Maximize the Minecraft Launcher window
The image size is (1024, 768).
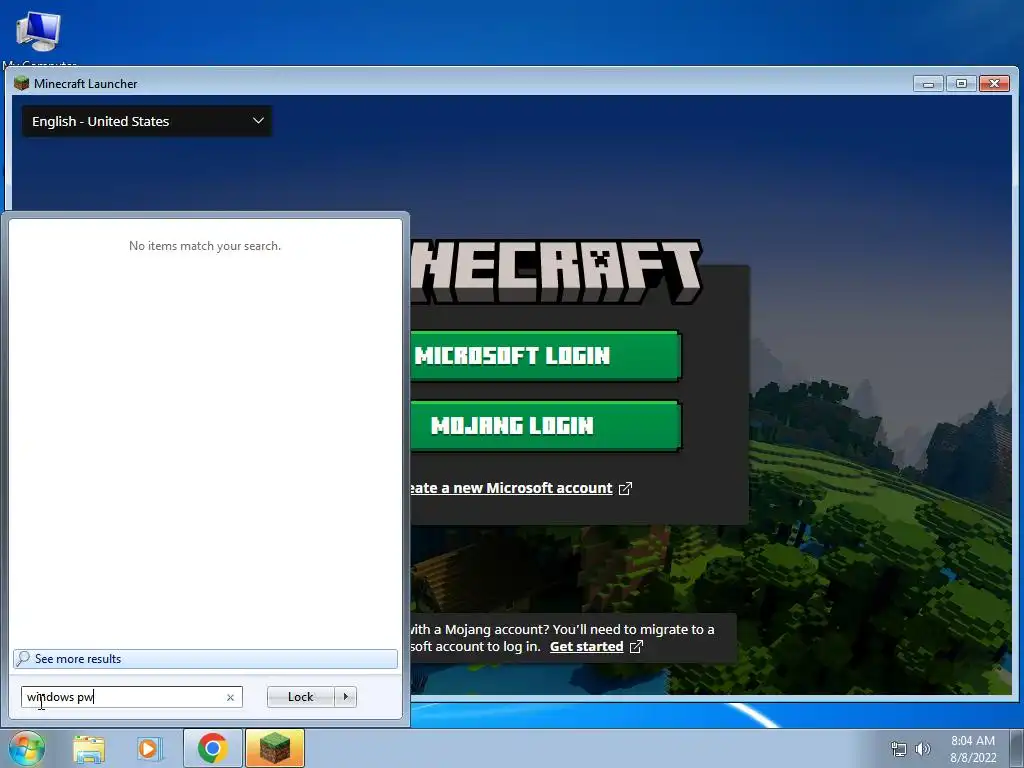coord(961,84)
